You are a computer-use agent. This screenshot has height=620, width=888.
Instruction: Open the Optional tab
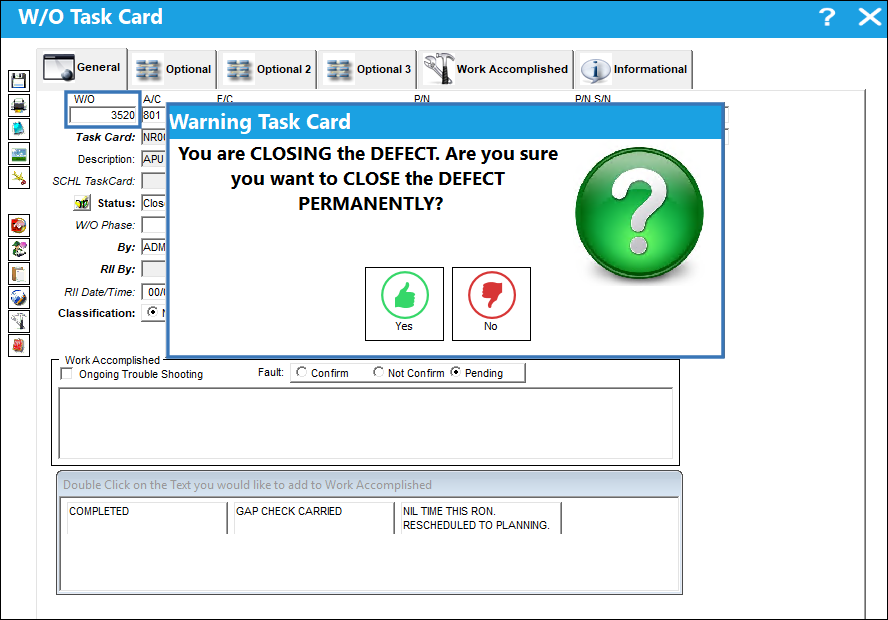click(174, 69)
